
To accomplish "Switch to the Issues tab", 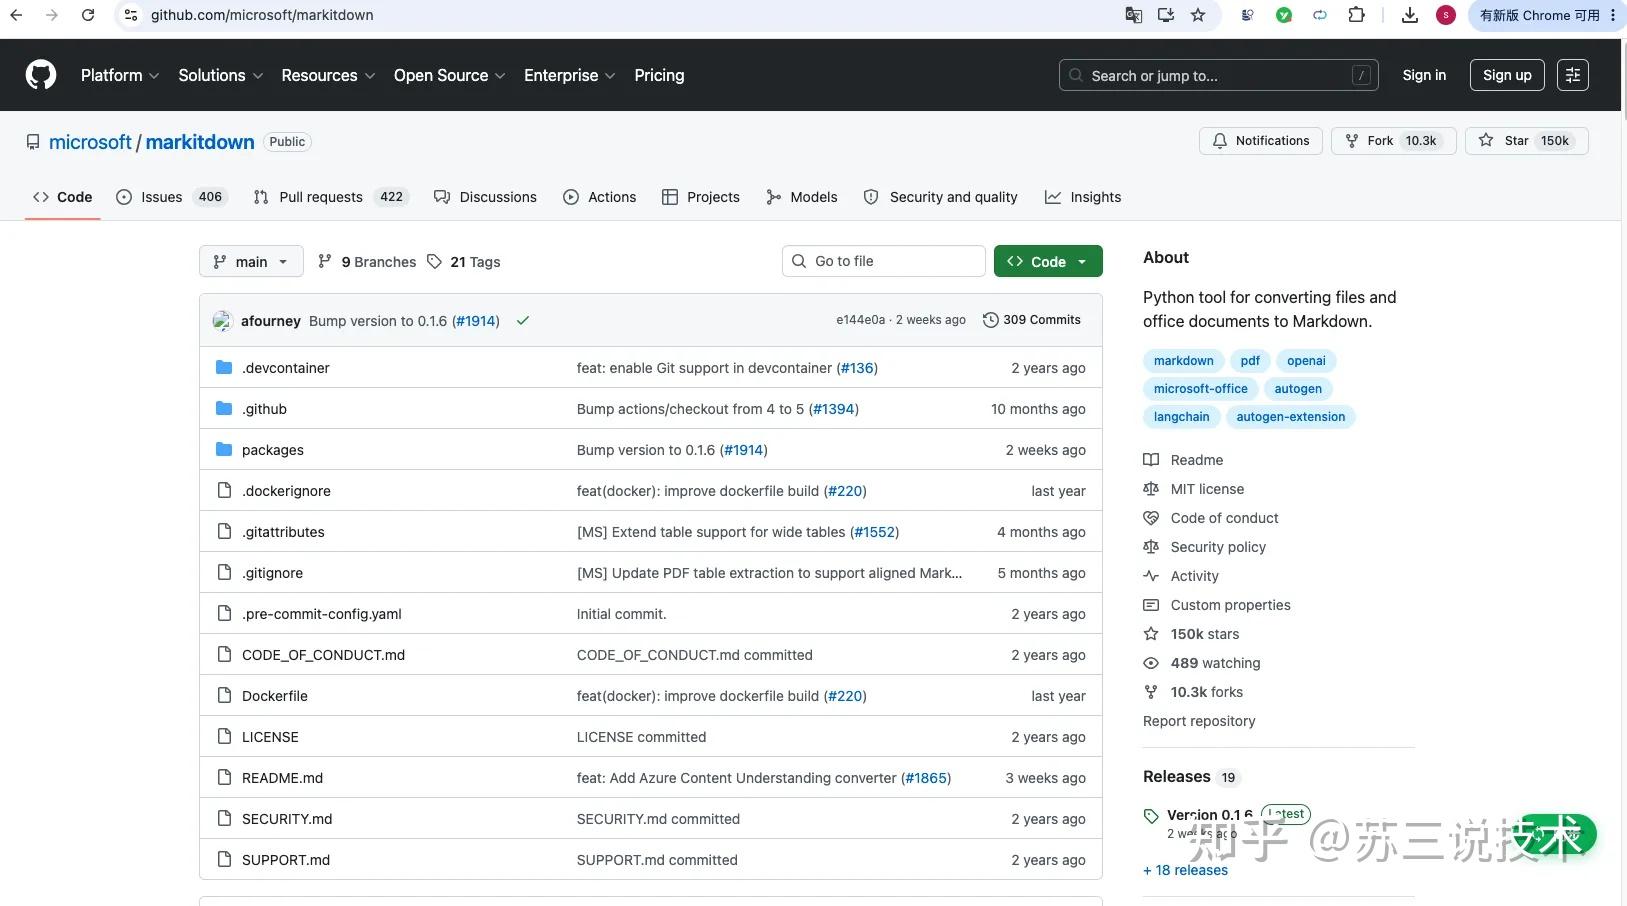I will pyautogui.click(x=171, y=197).
